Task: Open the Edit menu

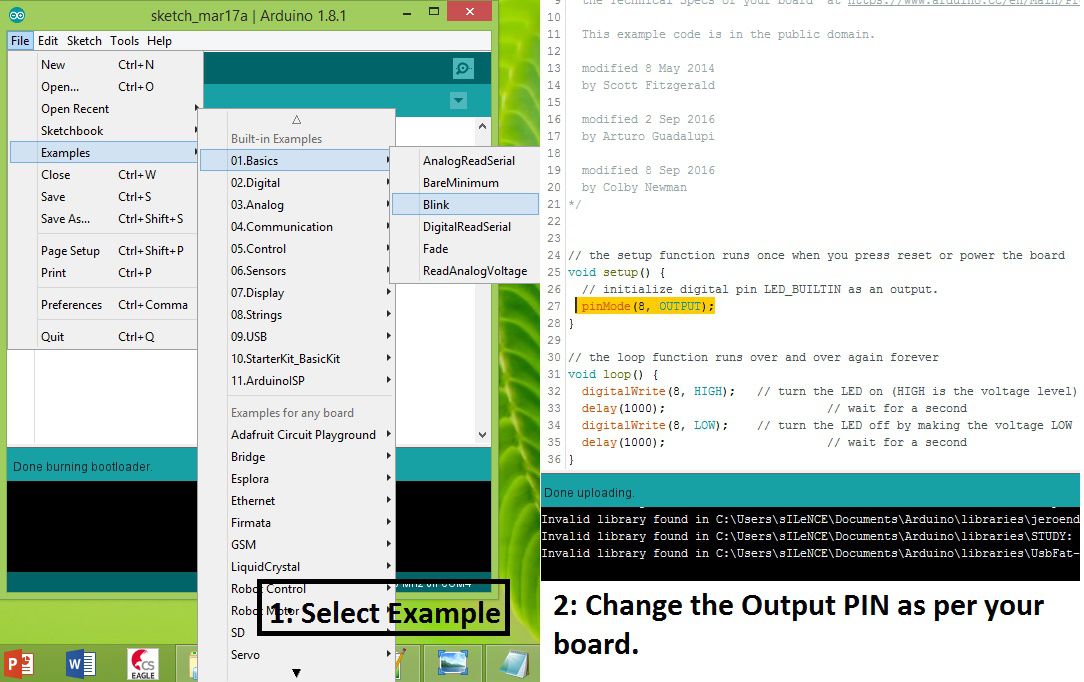Action: click(x=48, y=41)
